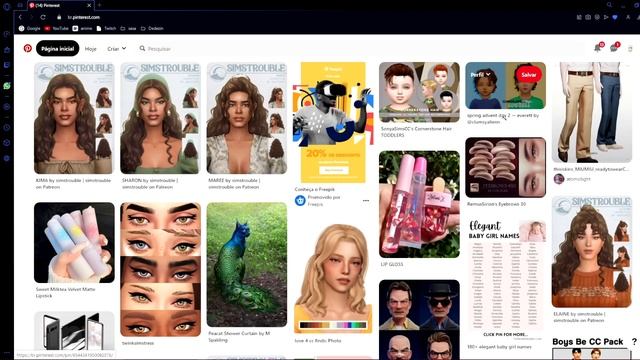This screenshot has width=640, height=360.
Task: Open WhatsApp in the Opera sidebar
Action: click(x=7, y=86)
